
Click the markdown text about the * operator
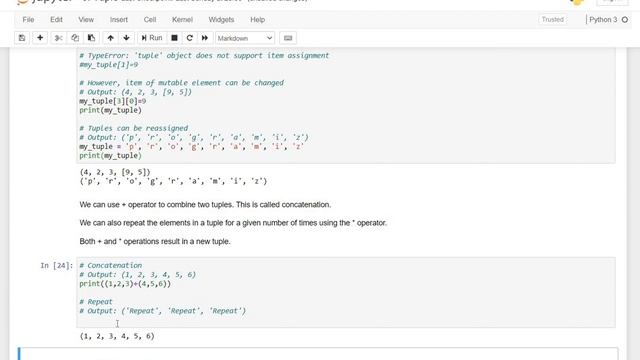point(233,223)
